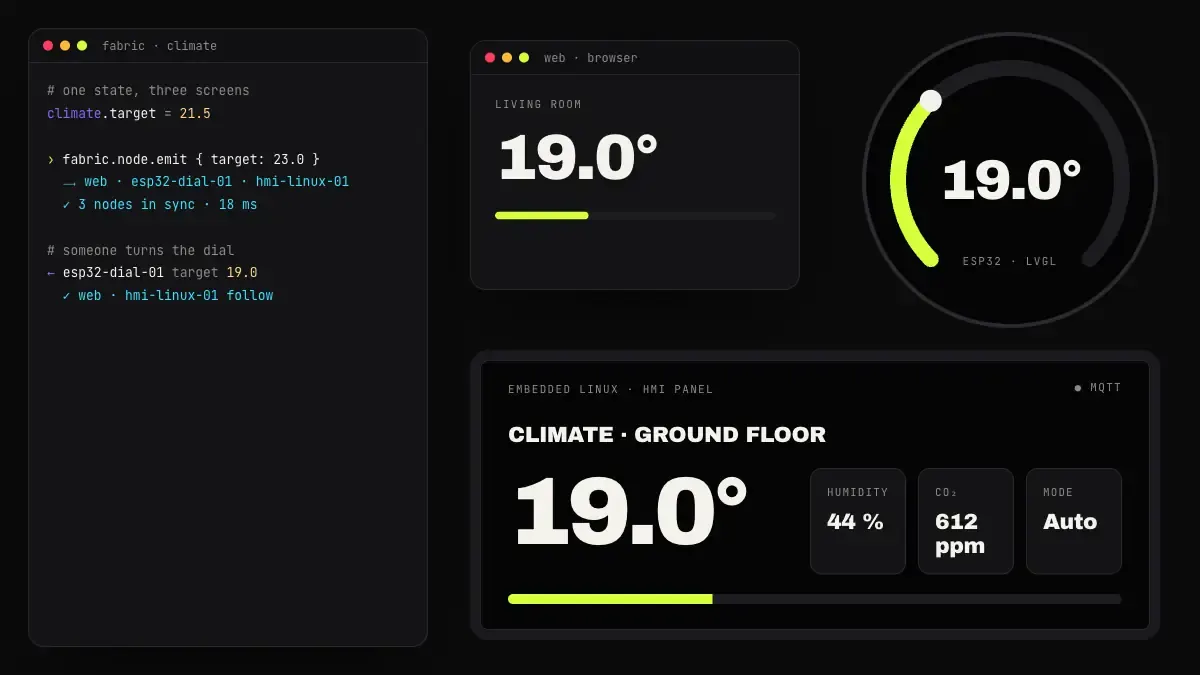The width and height of the screenshot is (1200, 675).
Task: Click the green dot in web browser window
Action: (x=524, y=58)
